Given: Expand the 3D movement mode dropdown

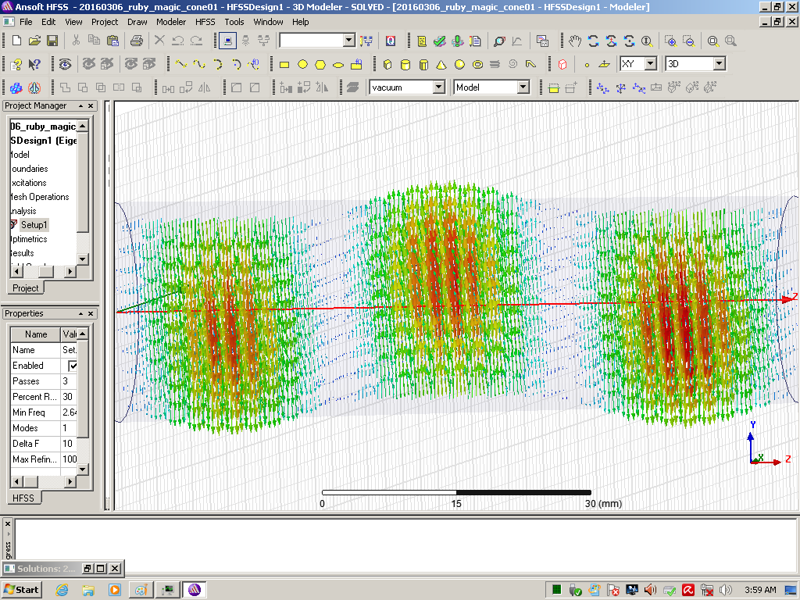Looking at the screenshot, I should click(718, 64).
